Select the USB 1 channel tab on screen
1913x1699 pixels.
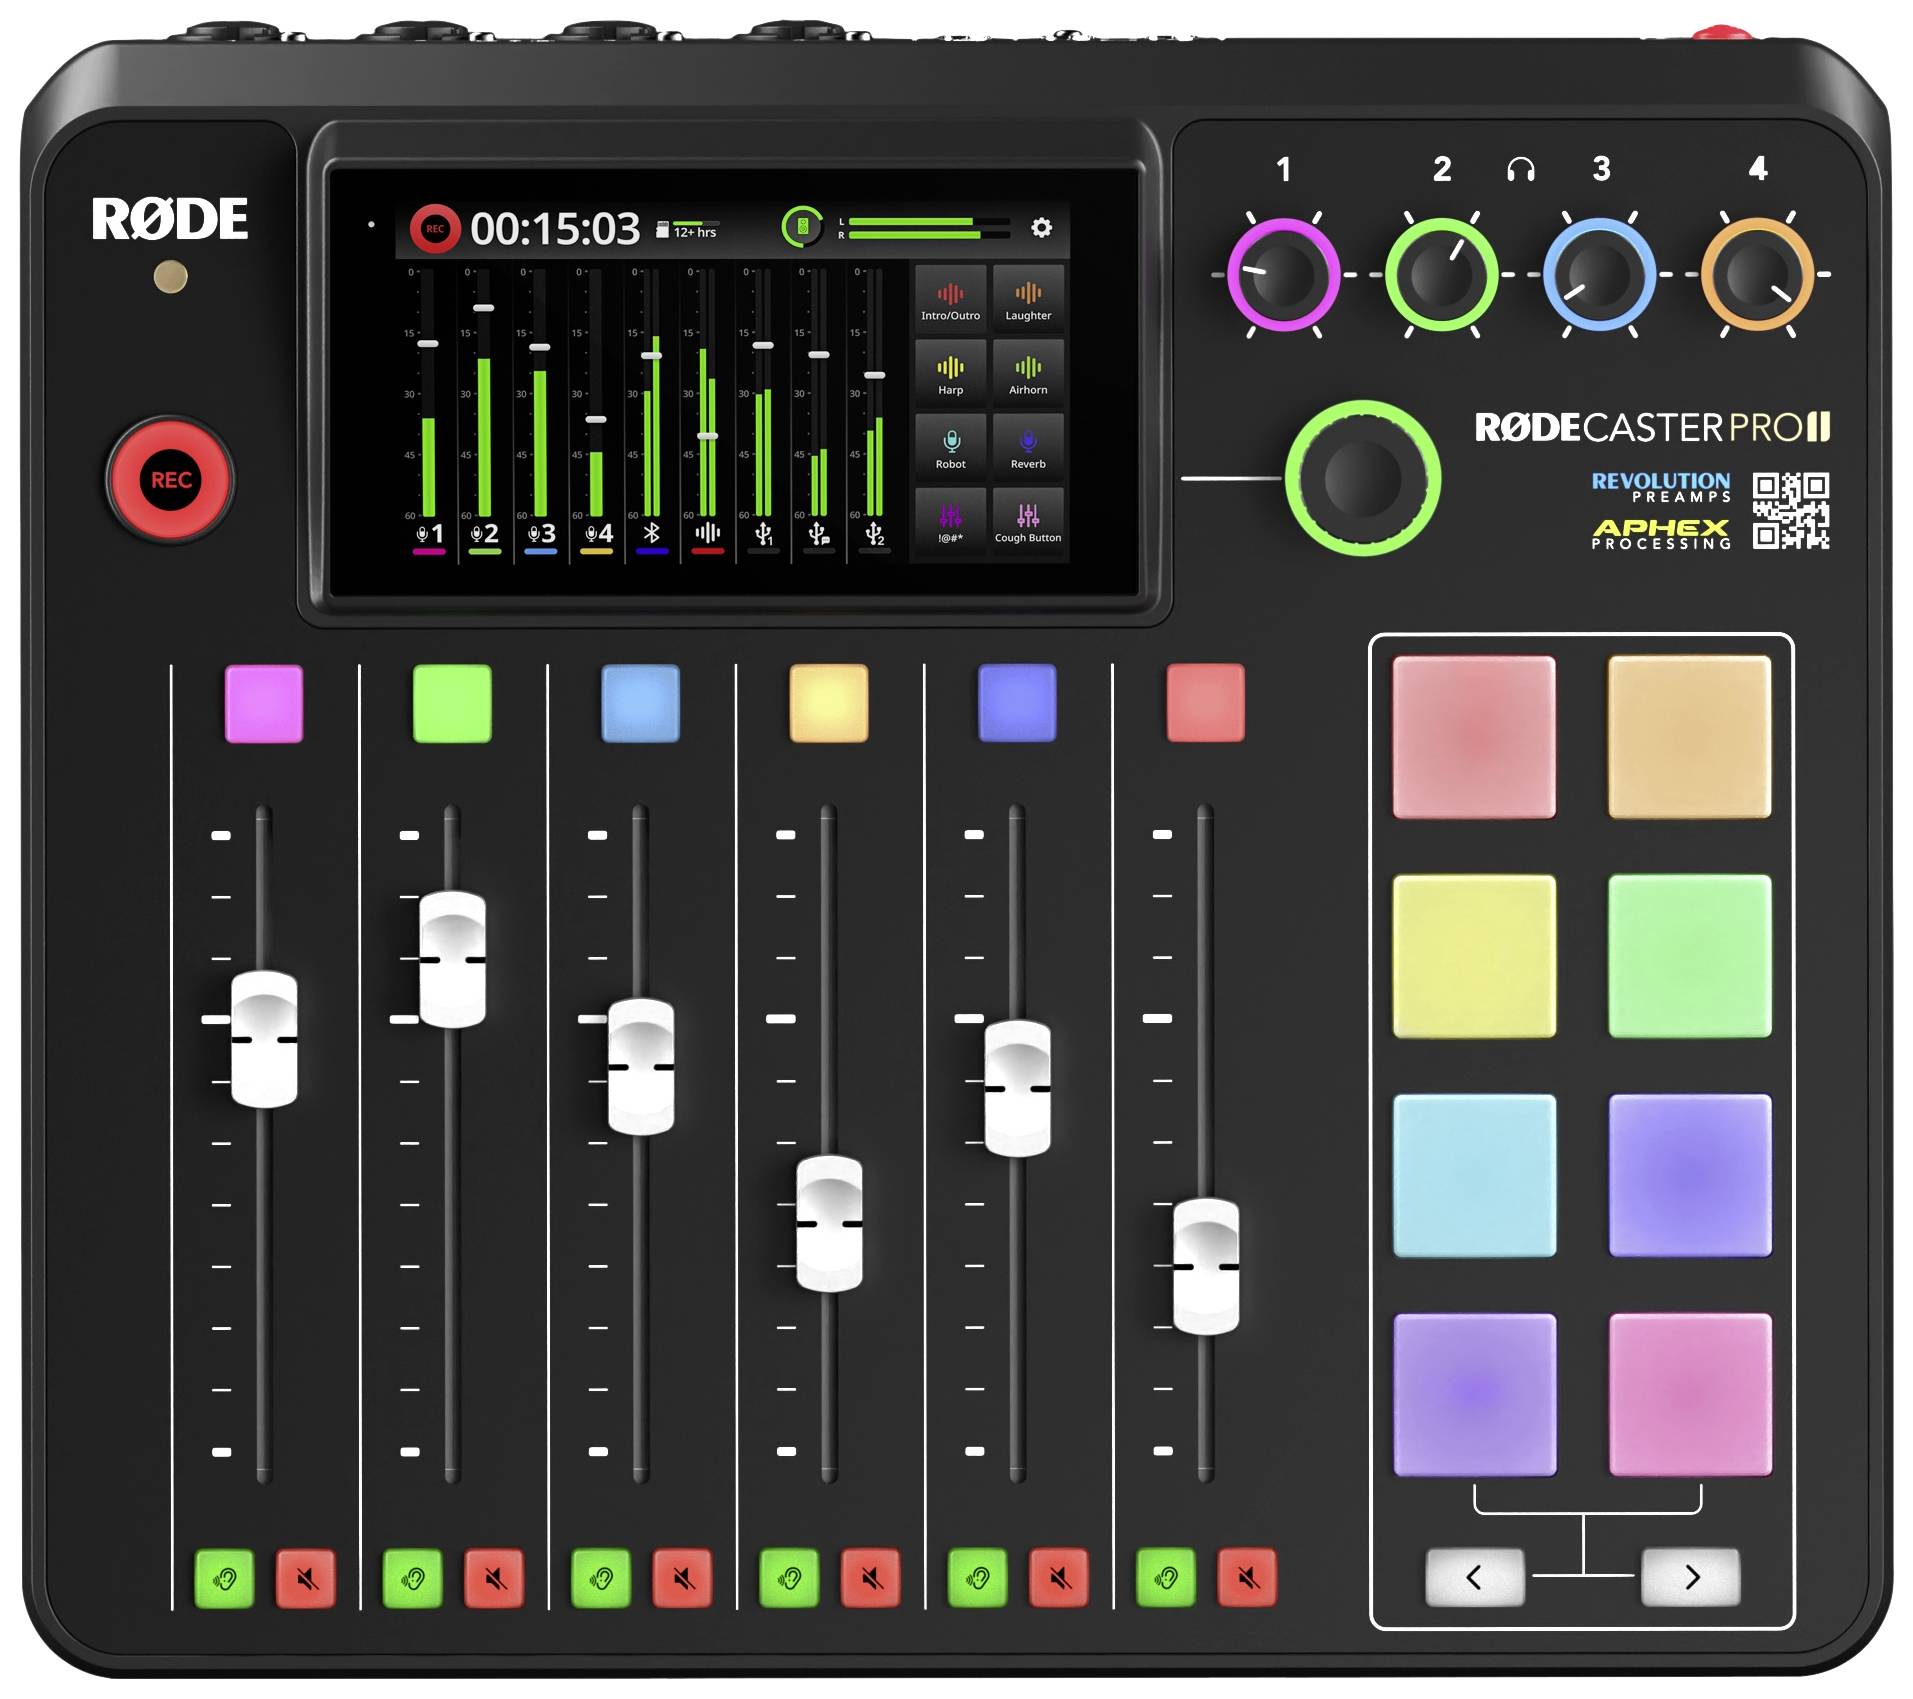pos(762,533)
